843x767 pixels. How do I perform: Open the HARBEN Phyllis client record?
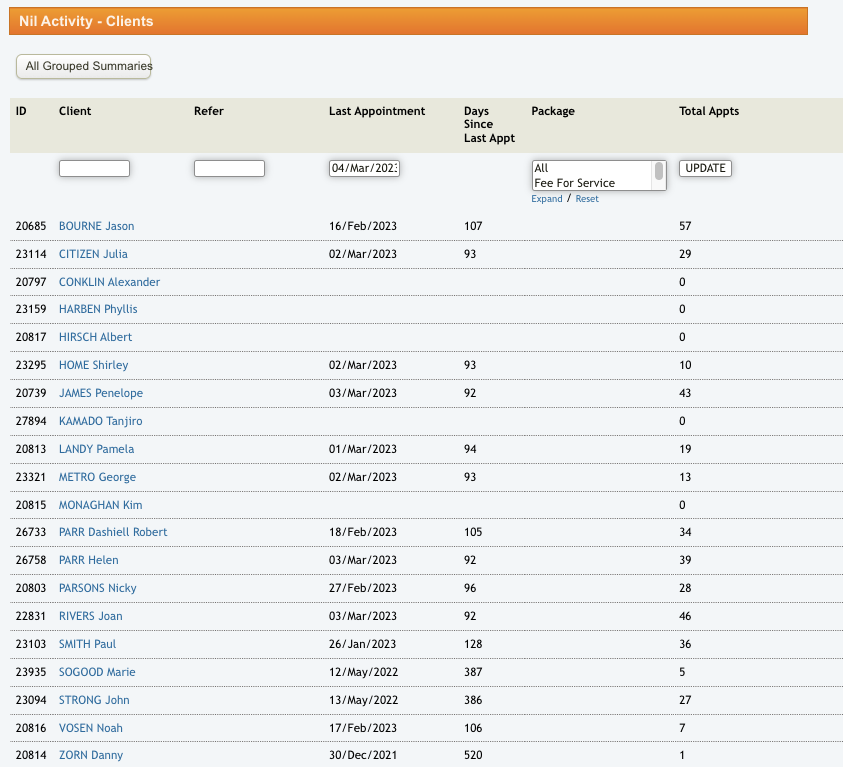98,310
